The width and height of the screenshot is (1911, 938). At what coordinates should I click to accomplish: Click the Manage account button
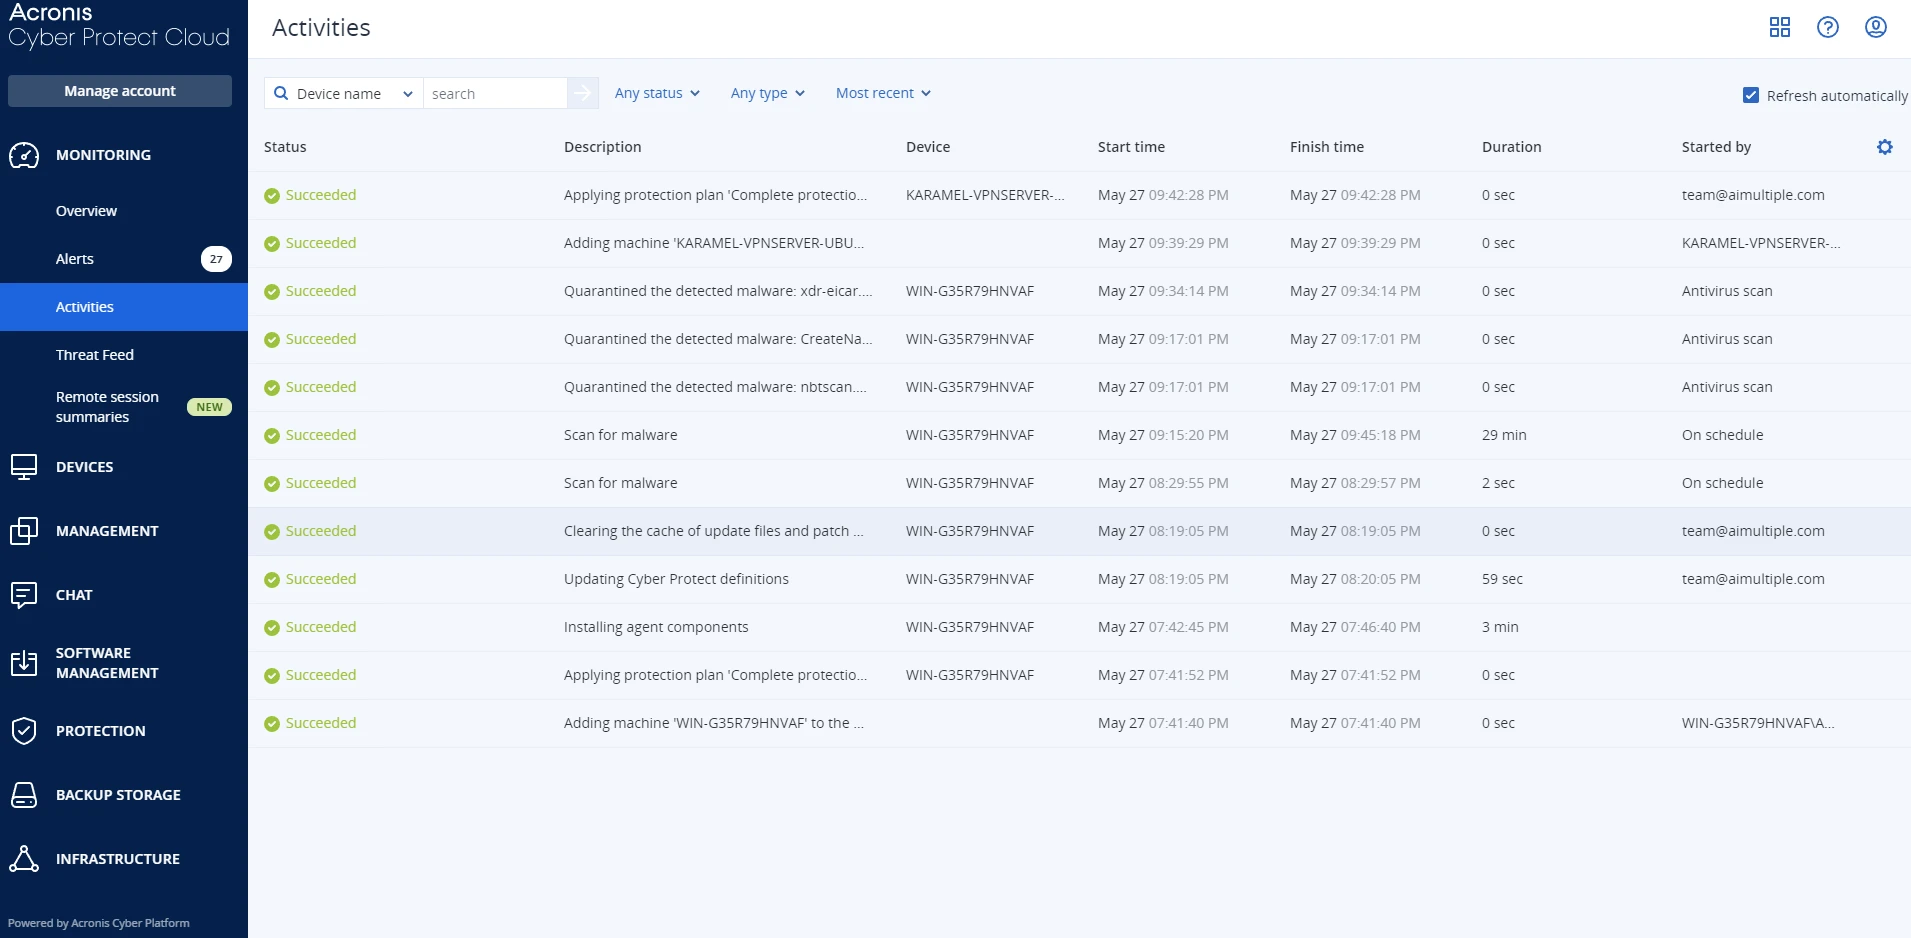(120, 91)
